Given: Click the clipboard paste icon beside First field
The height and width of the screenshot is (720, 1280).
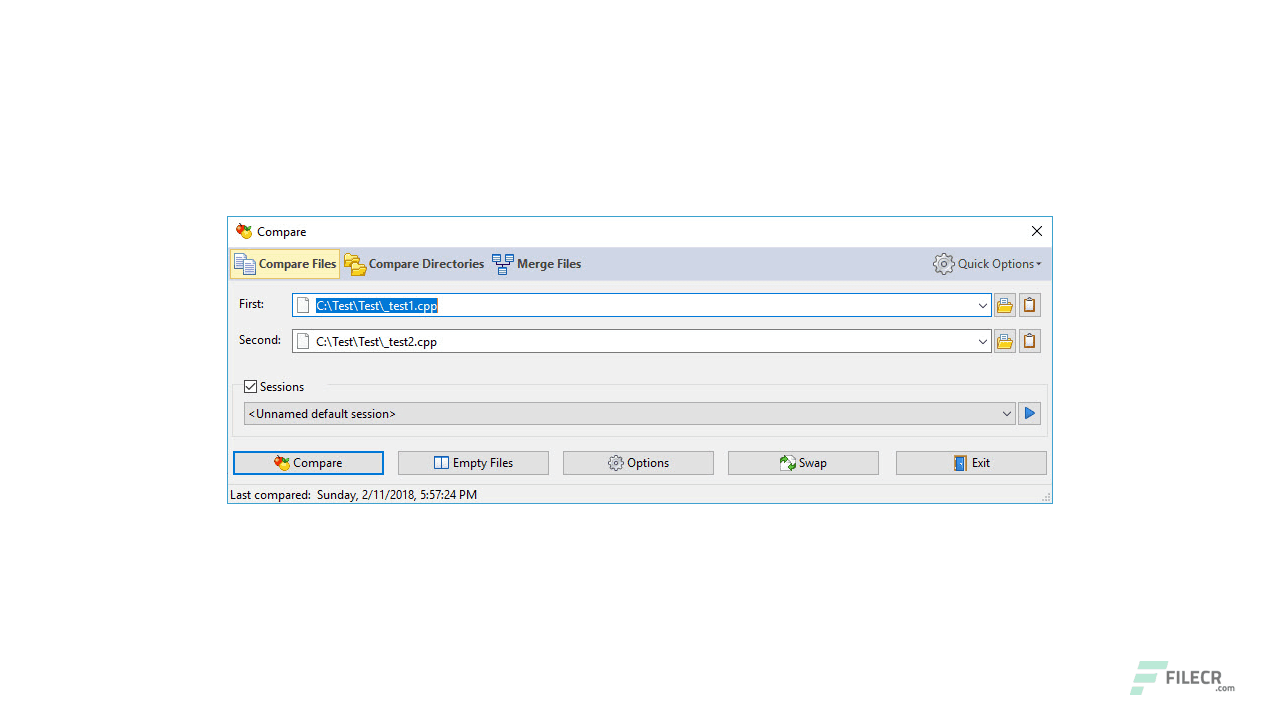Looking at the screenshot, I should 1029,305.
